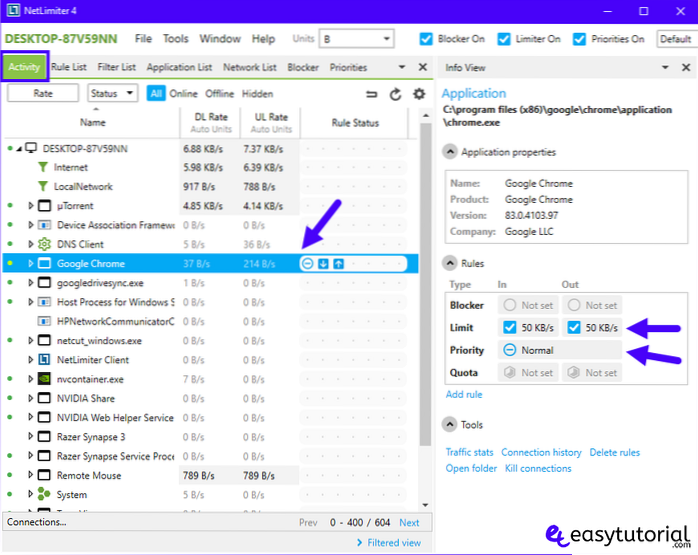Click the refresh icon in Activity toolbar
This screenshot has height=555, width=698.
point(395,94)
